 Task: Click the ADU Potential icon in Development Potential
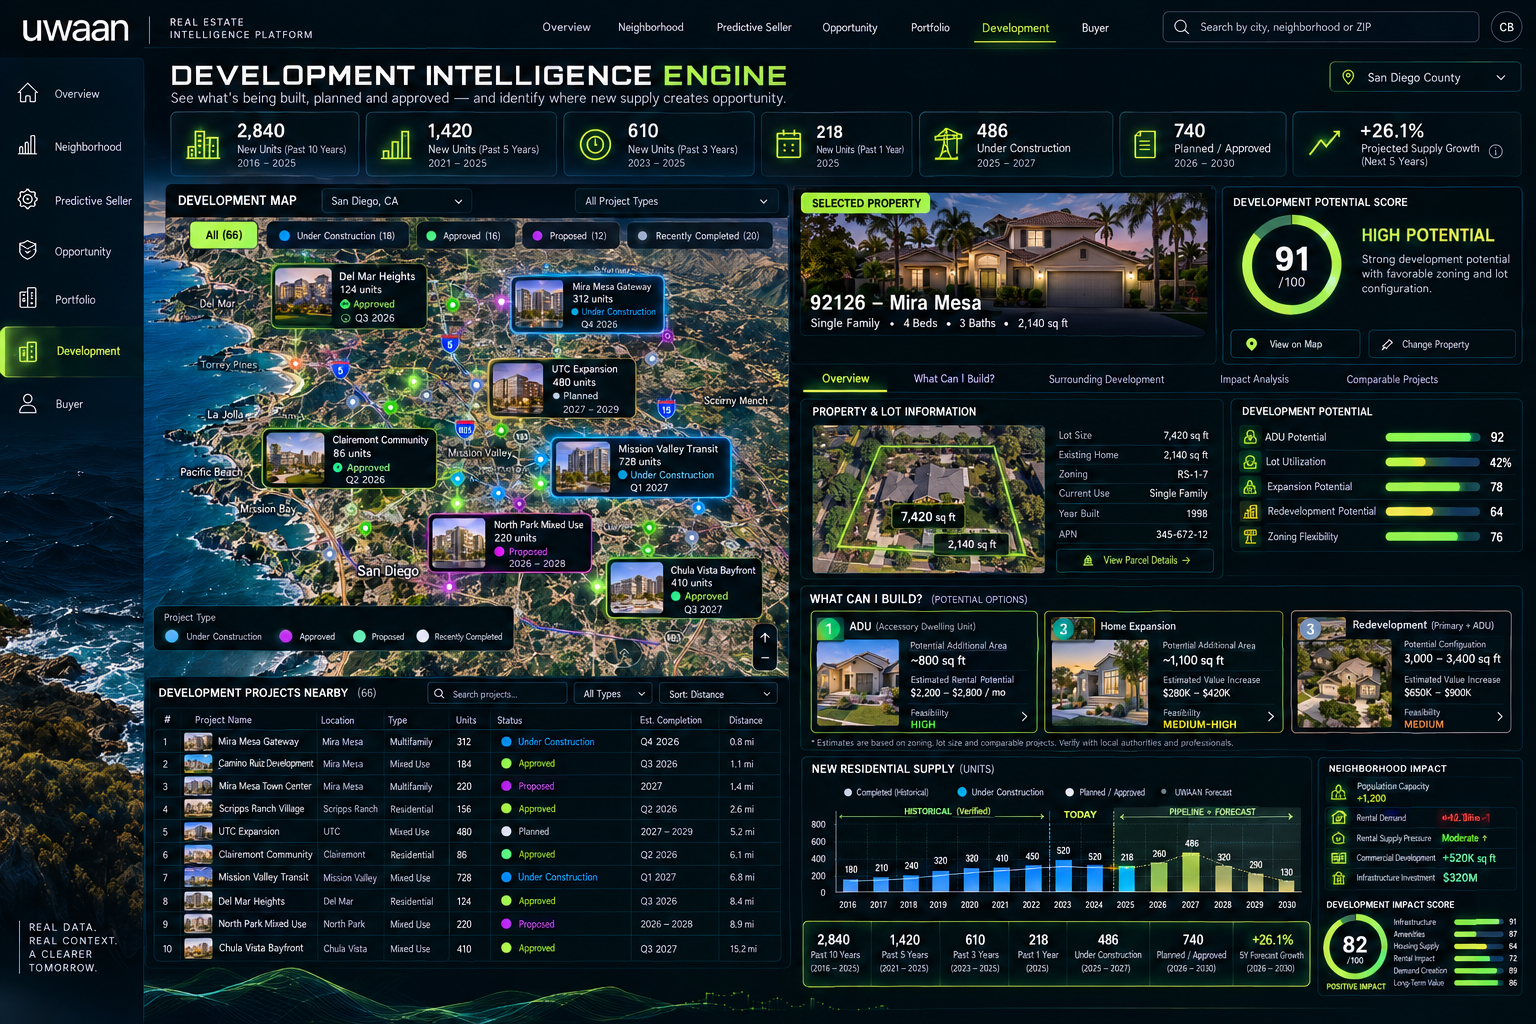(1250, 437)
